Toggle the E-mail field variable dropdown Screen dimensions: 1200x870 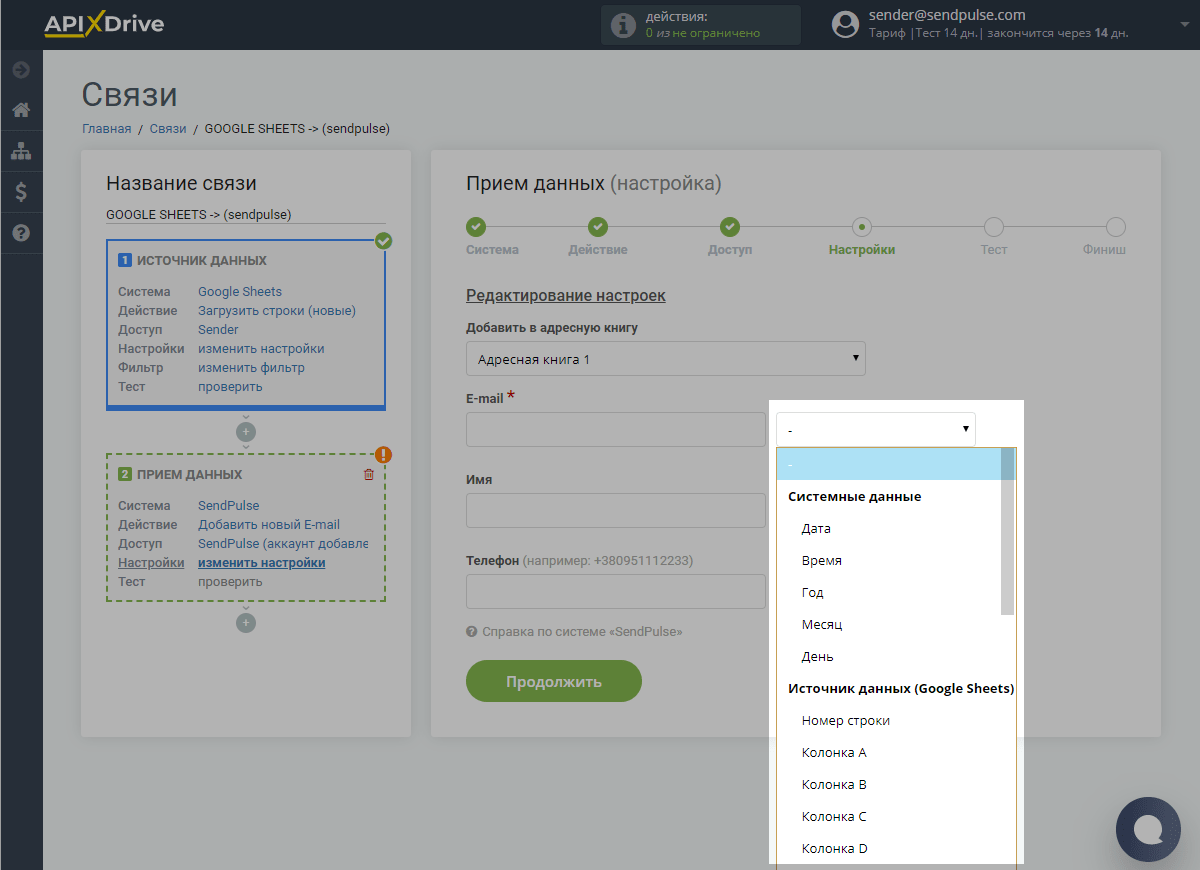(875, 429)
